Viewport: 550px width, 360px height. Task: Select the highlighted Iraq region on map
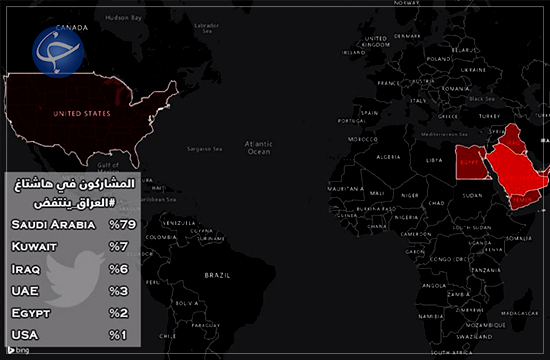coord(512,138)
